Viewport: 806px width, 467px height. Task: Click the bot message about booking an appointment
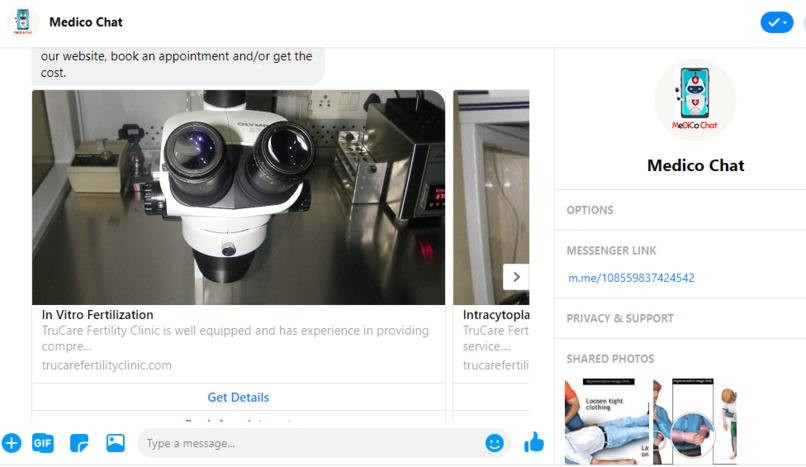(178, 64)
